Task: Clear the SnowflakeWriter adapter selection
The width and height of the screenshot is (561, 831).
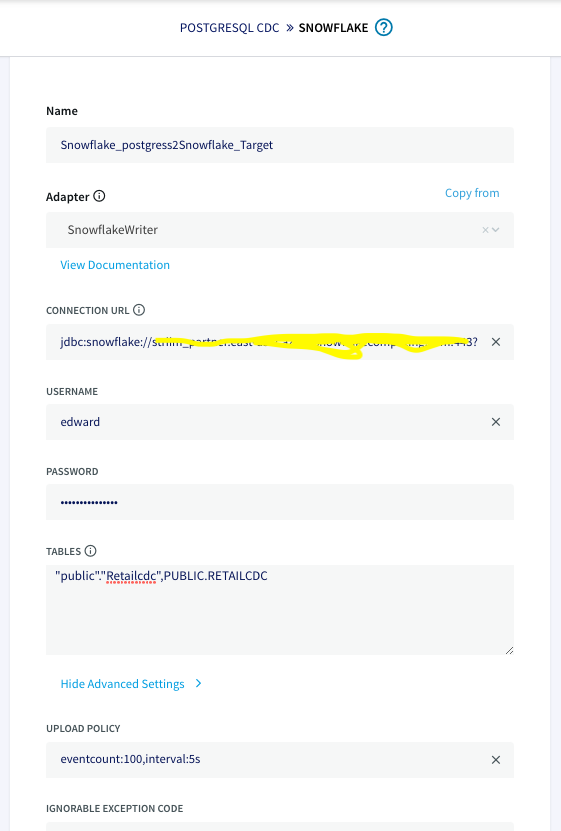Action: (485, 230)
